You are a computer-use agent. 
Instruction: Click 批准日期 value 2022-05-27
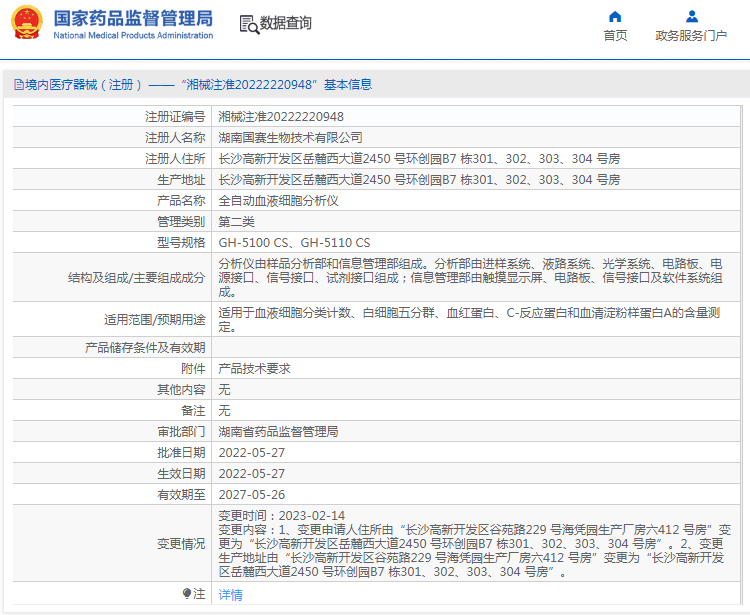[x=252, y=453]
